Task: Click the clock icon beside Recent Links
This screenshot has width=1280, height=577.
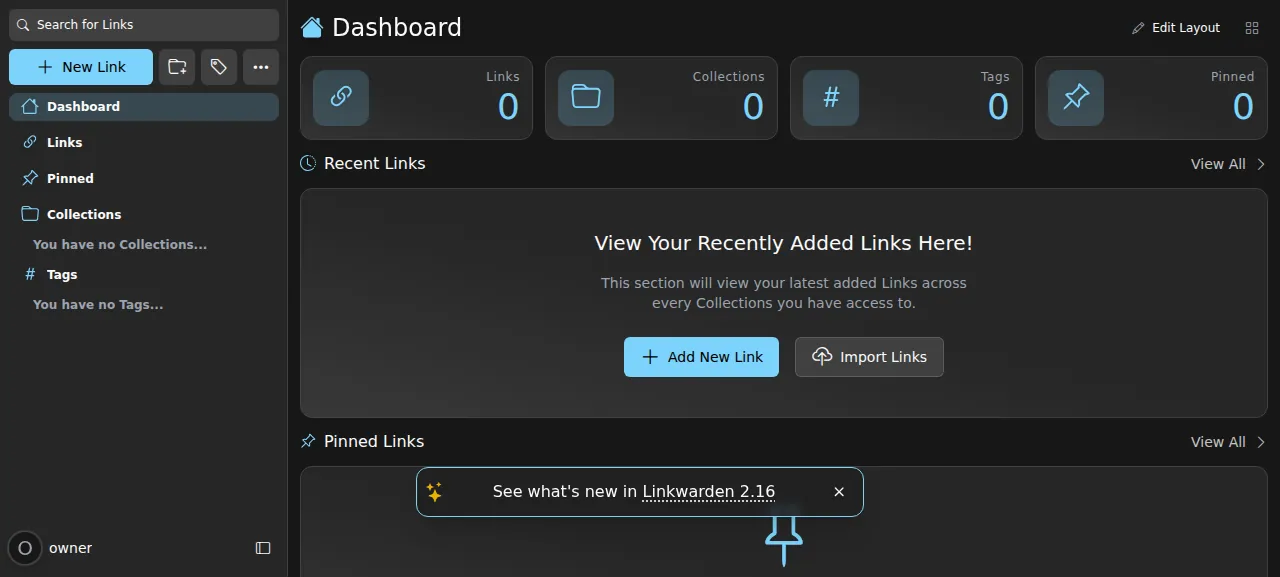Action: [308, 163]
